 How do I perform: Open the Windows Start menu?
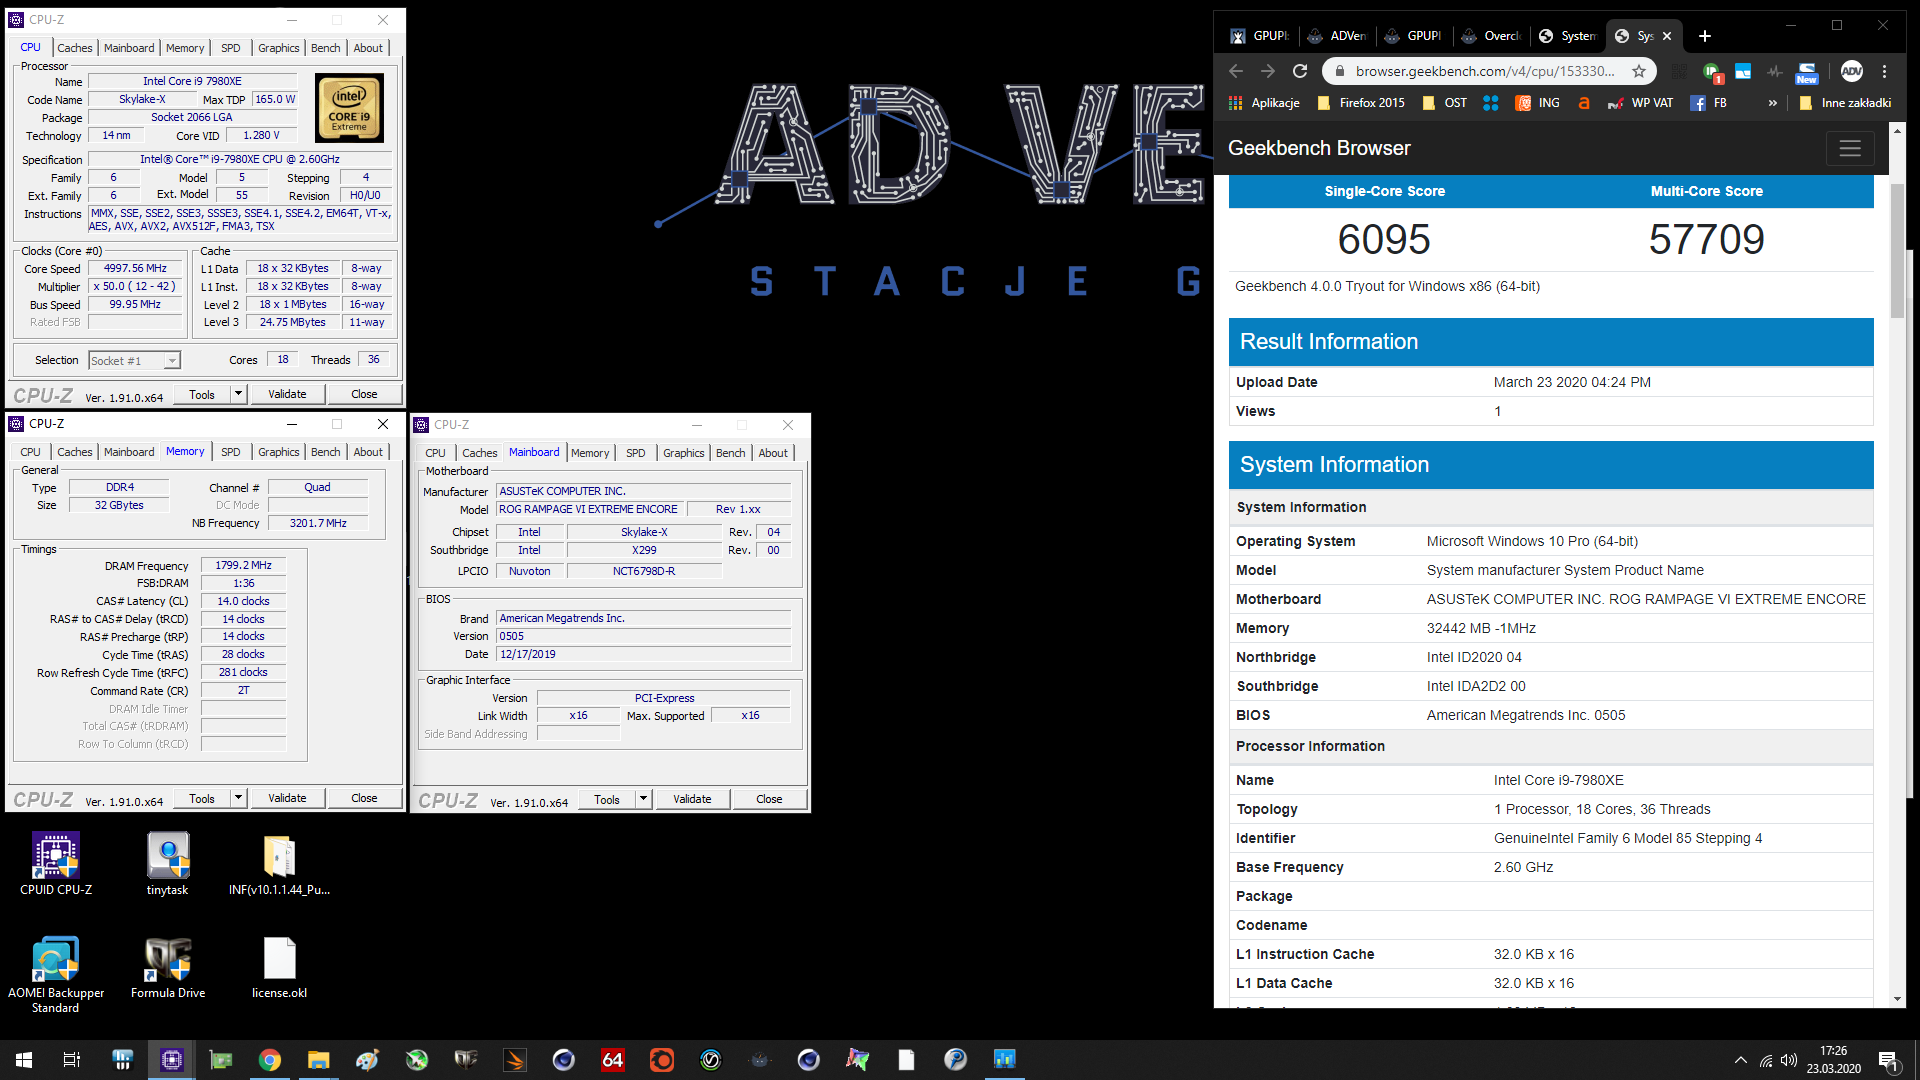[x=24, y=1060]
